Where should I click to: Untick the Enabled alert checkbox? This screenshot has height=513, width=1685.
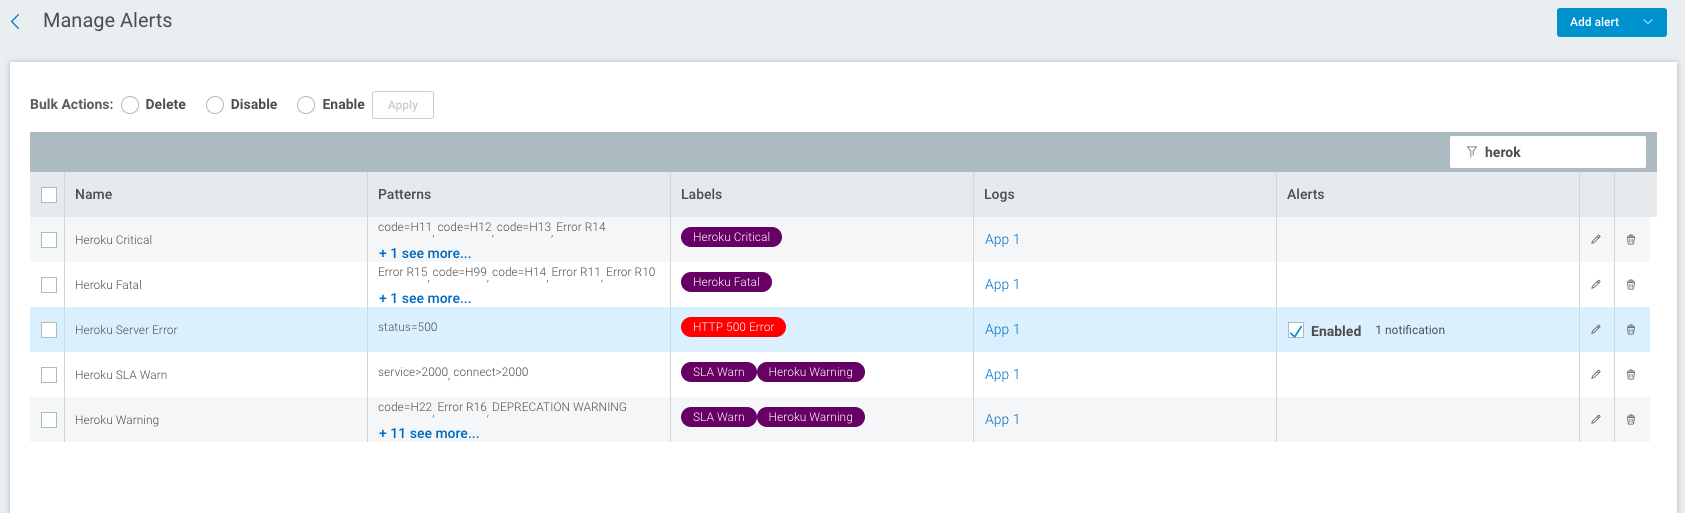1296,331
